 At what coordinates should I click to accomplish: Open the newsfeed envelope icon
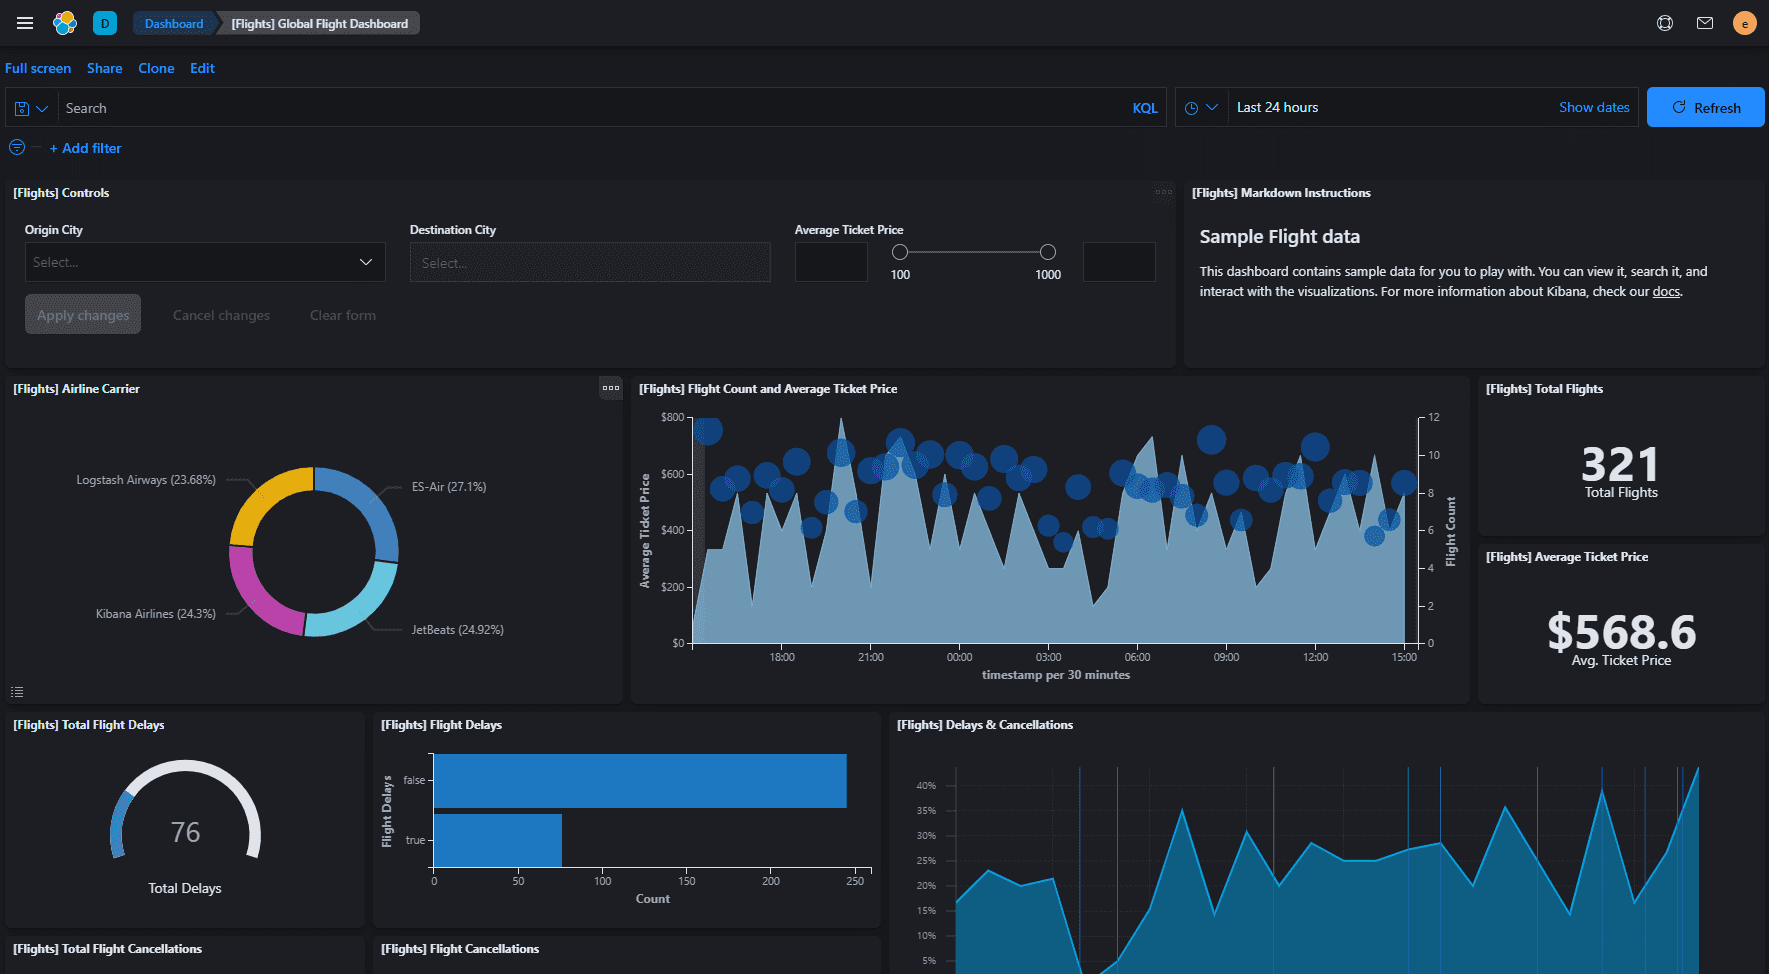coord(1705,22)
